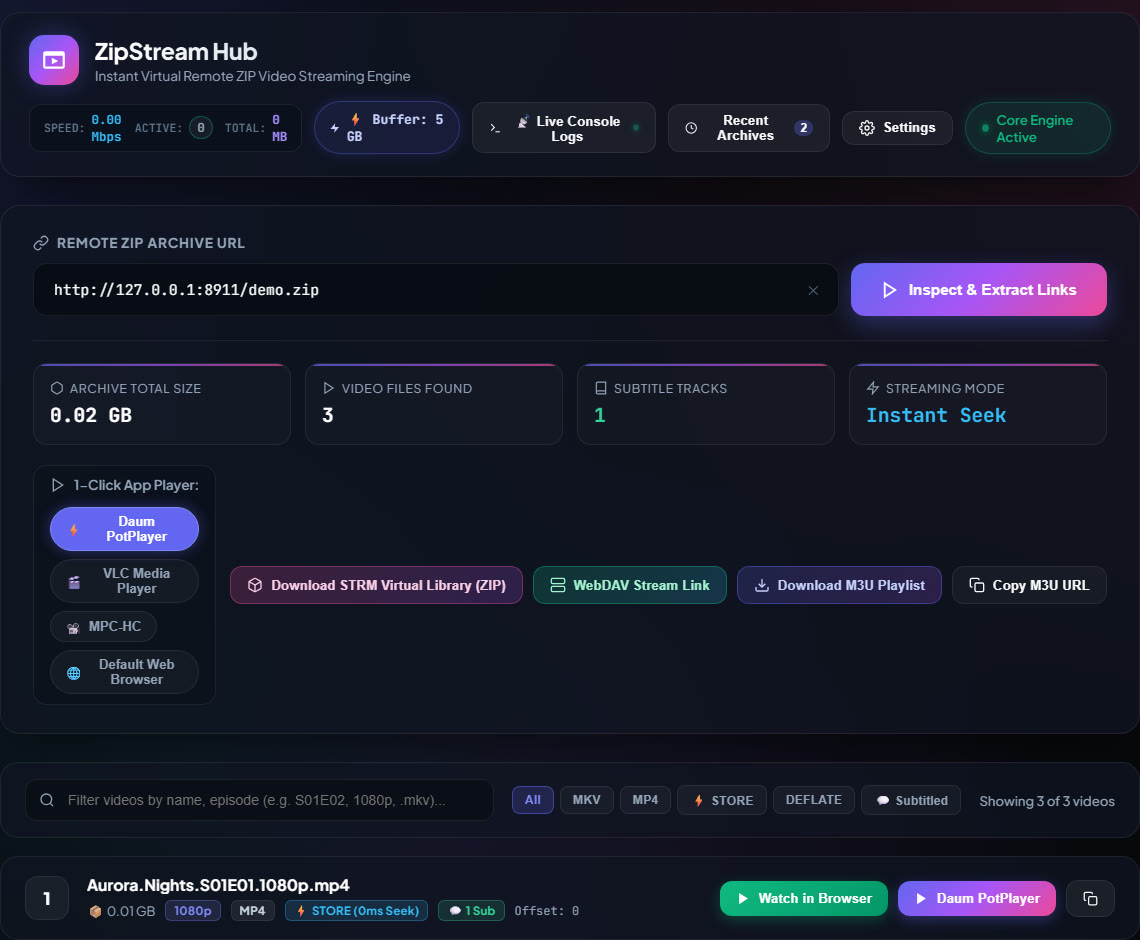Click the lightning icon in Daum PotPlayer option
This screenshot has height=940, width=1140.
click(73, 530)
